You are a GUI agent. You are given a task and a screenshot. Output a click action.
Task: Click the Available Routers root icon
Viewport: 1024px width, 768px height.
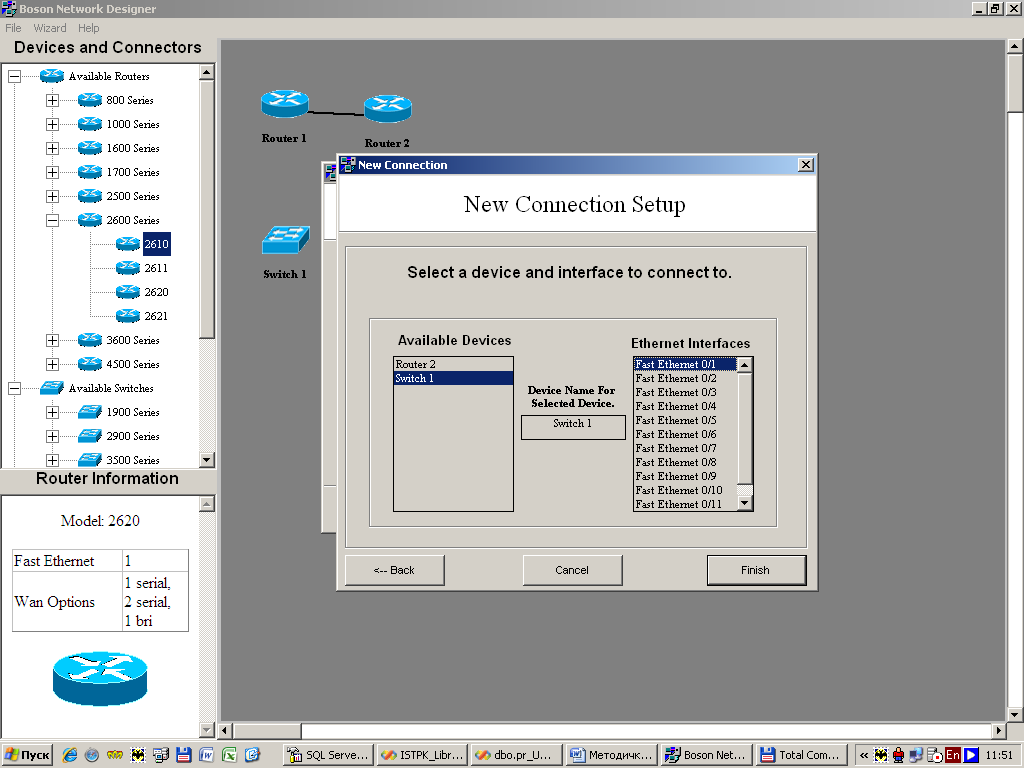tap(52, 76)
